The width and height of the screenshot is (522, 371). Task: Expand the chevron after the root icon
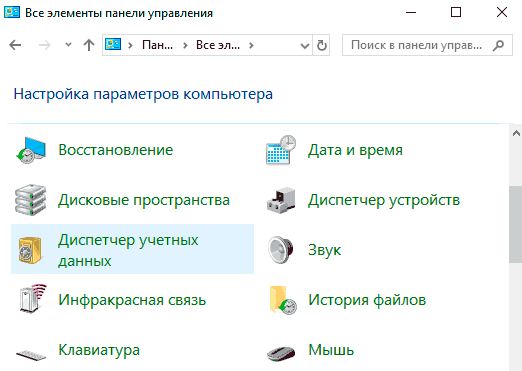[x=131, y=45]
